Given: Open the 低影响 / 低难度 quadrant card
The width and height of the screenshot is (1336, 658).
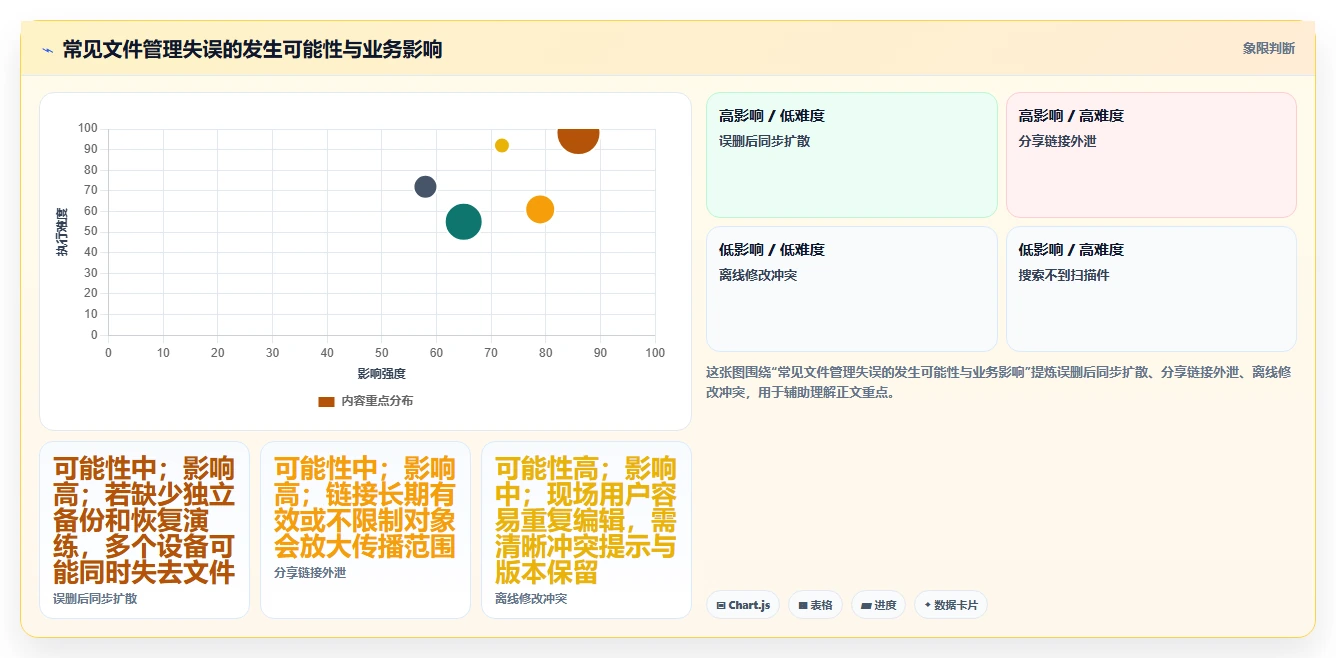Looking at the screenshot, I should [x=852, y=289].
